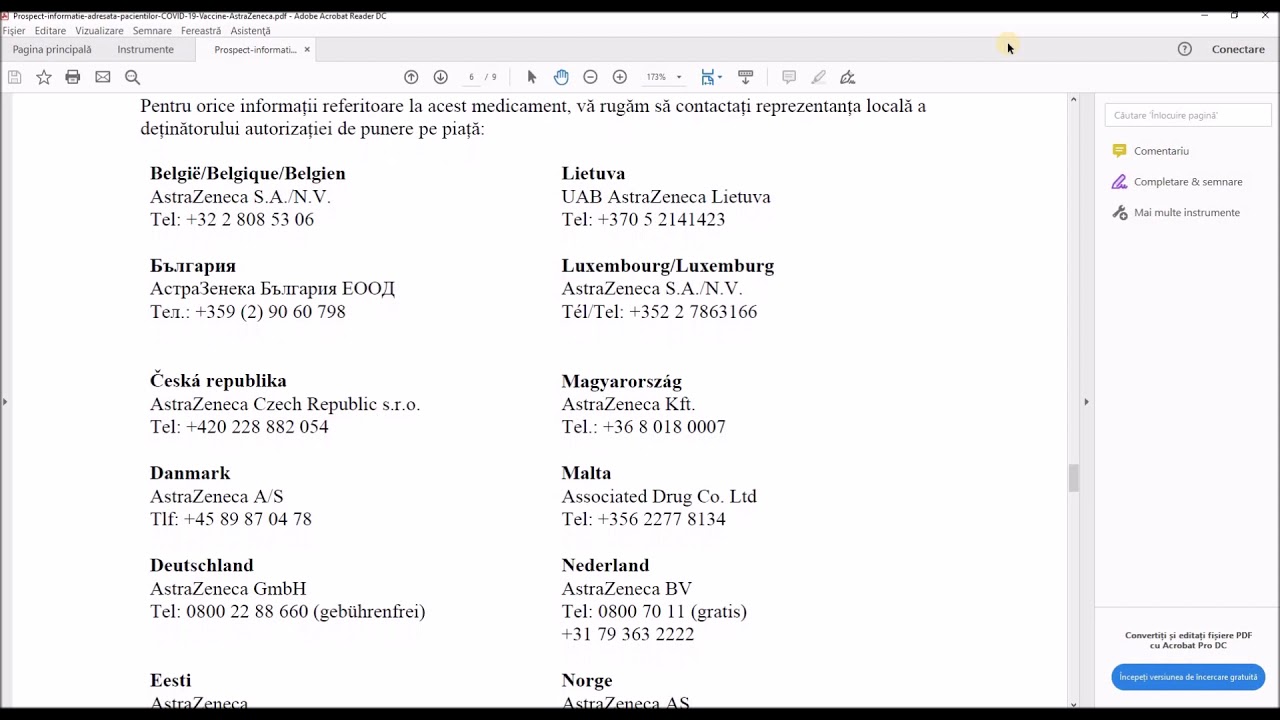The height and width of the screenshot is (720, 1280).
Task: Click the Nederland heading
Action: (x=606, y=565)
